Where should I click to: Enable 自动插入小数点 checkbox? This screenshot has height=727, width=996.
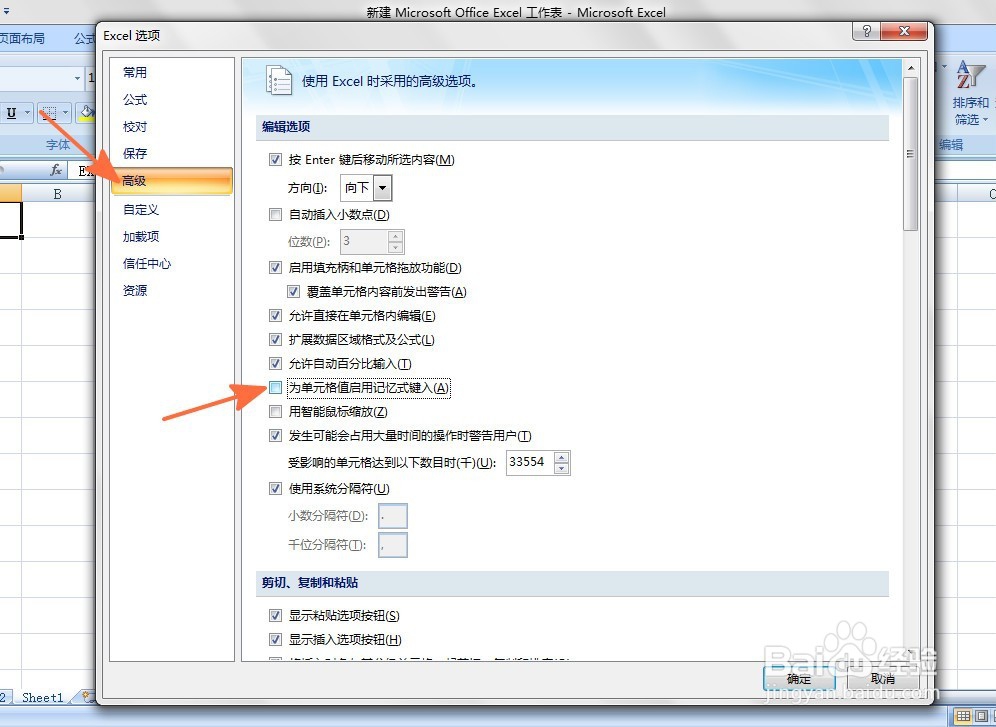tap(275, 215)
